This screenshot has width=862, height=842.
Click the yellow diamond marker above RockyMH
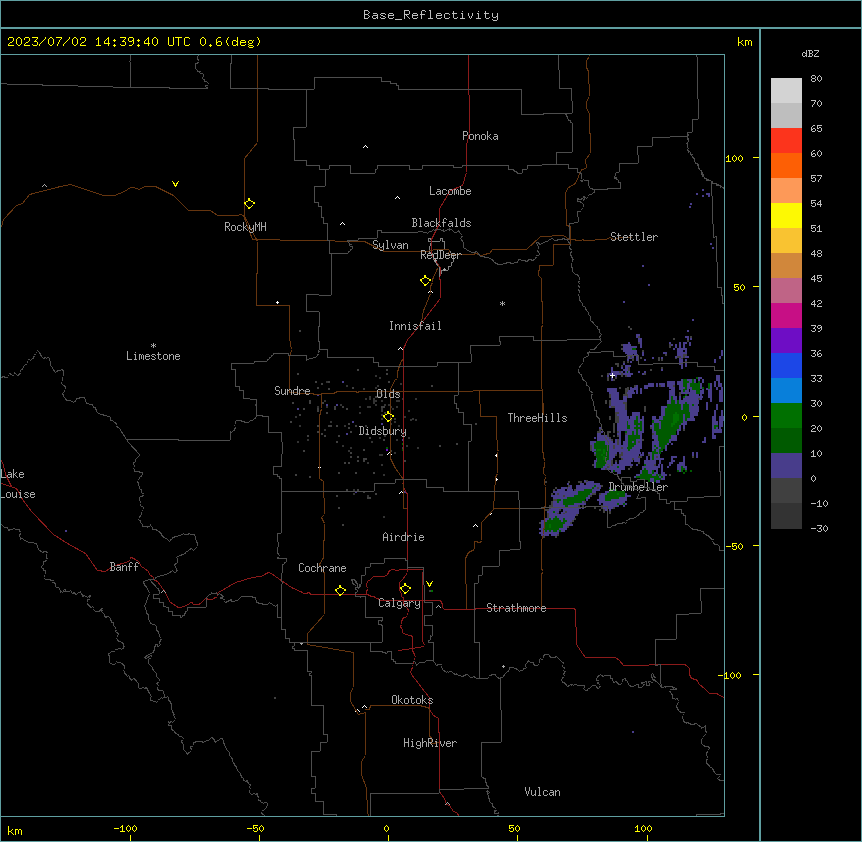tap(249, 204)
